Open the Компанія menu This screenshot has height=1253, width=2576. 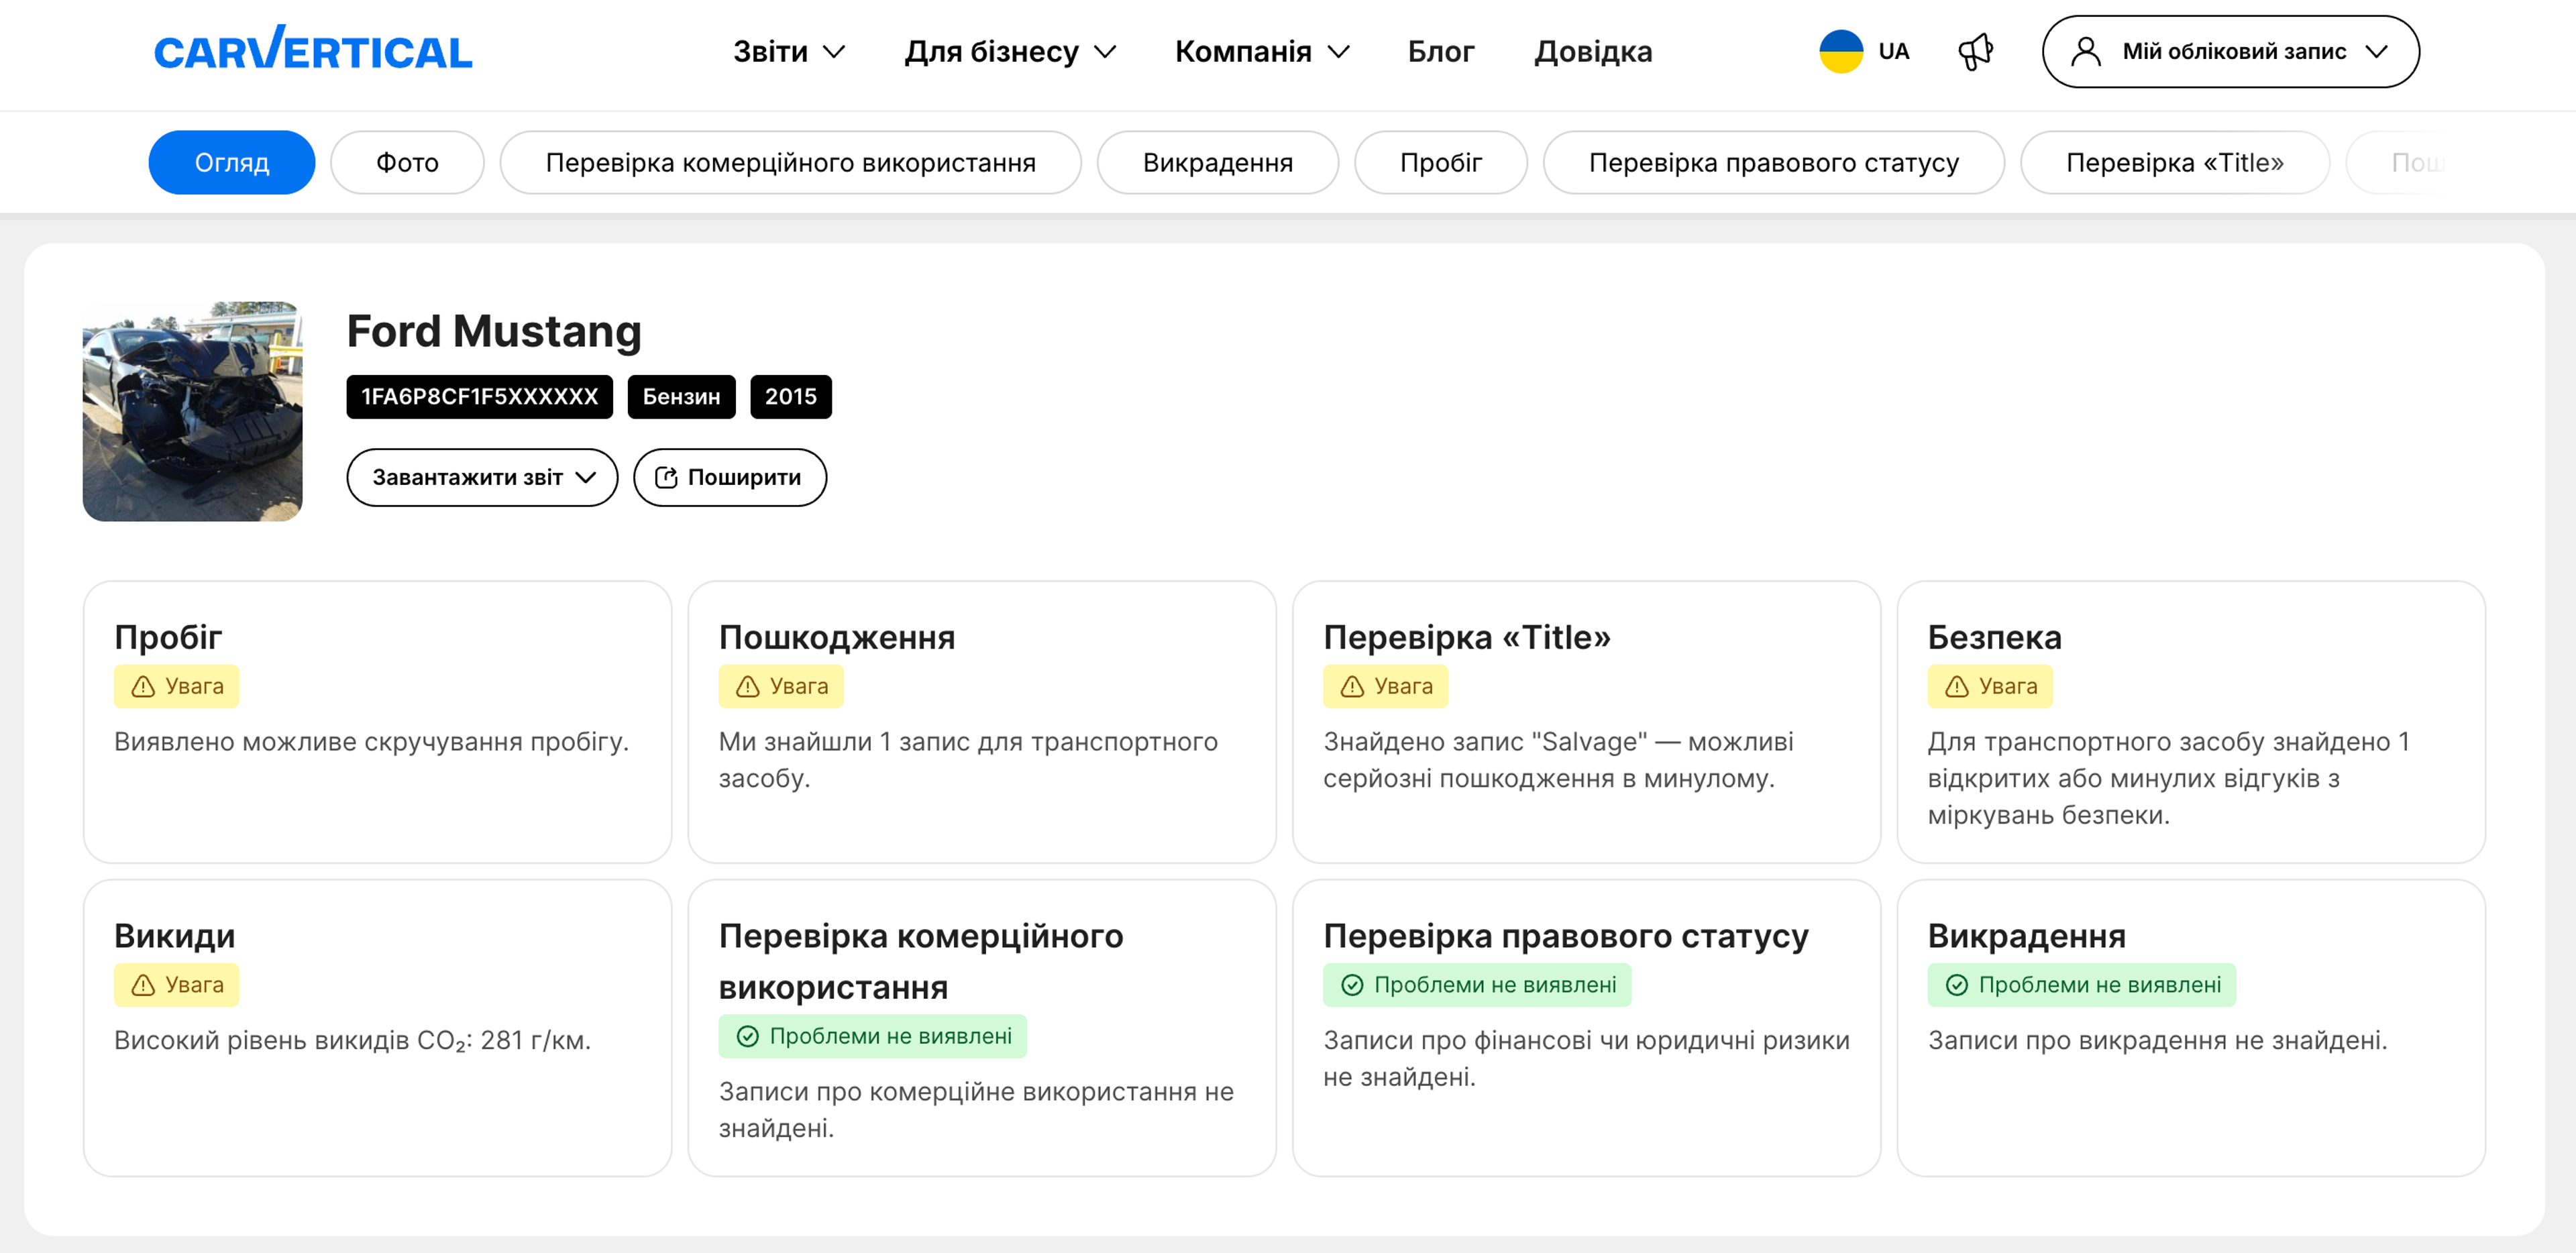(1263, 52)
